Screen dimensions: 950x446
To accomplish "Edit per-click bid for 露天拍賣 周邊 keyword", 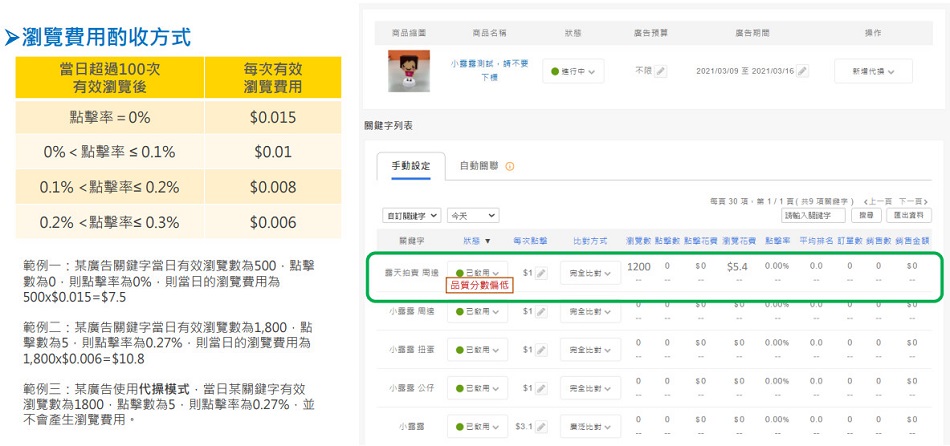I will coord(541,273).
